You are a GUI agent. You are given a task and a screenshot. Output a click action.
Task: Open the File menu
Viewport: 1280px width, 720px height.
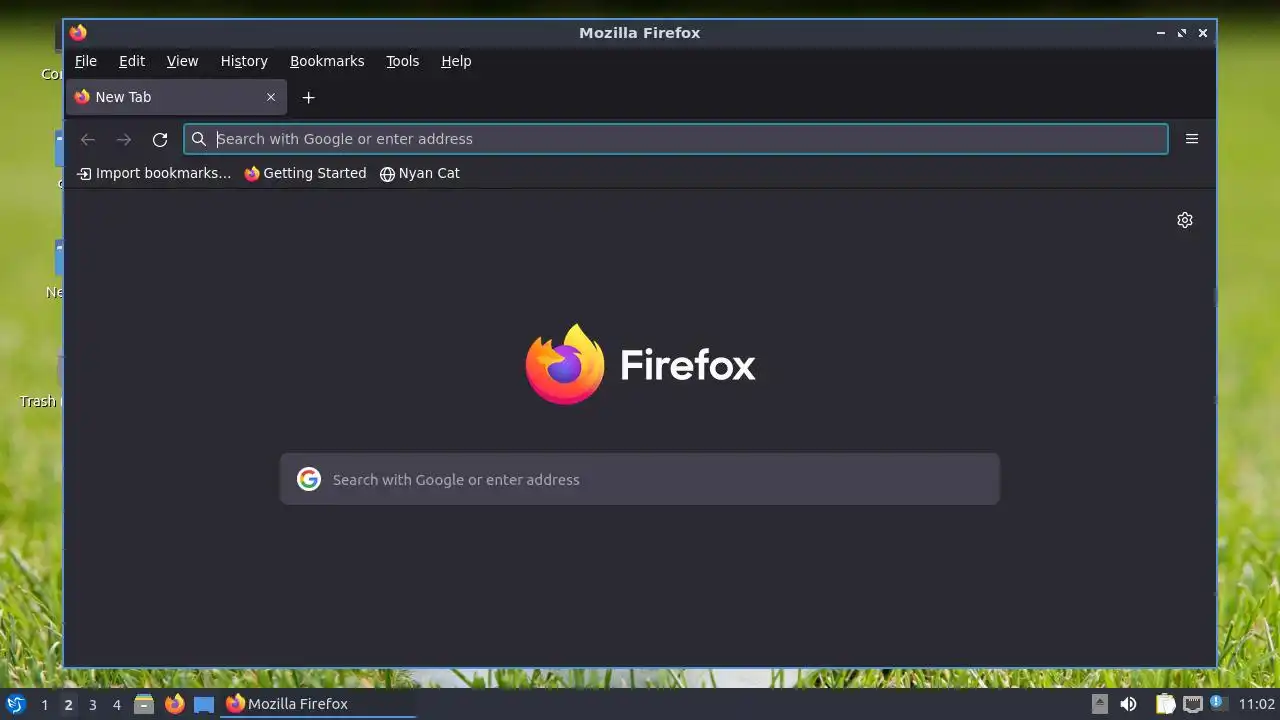(86, 61)
